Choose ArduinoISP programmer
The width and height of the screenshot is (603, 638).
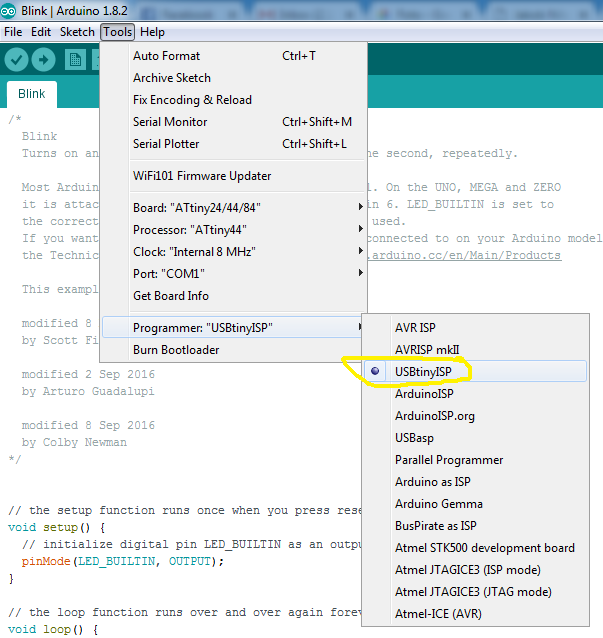(475, 393)
